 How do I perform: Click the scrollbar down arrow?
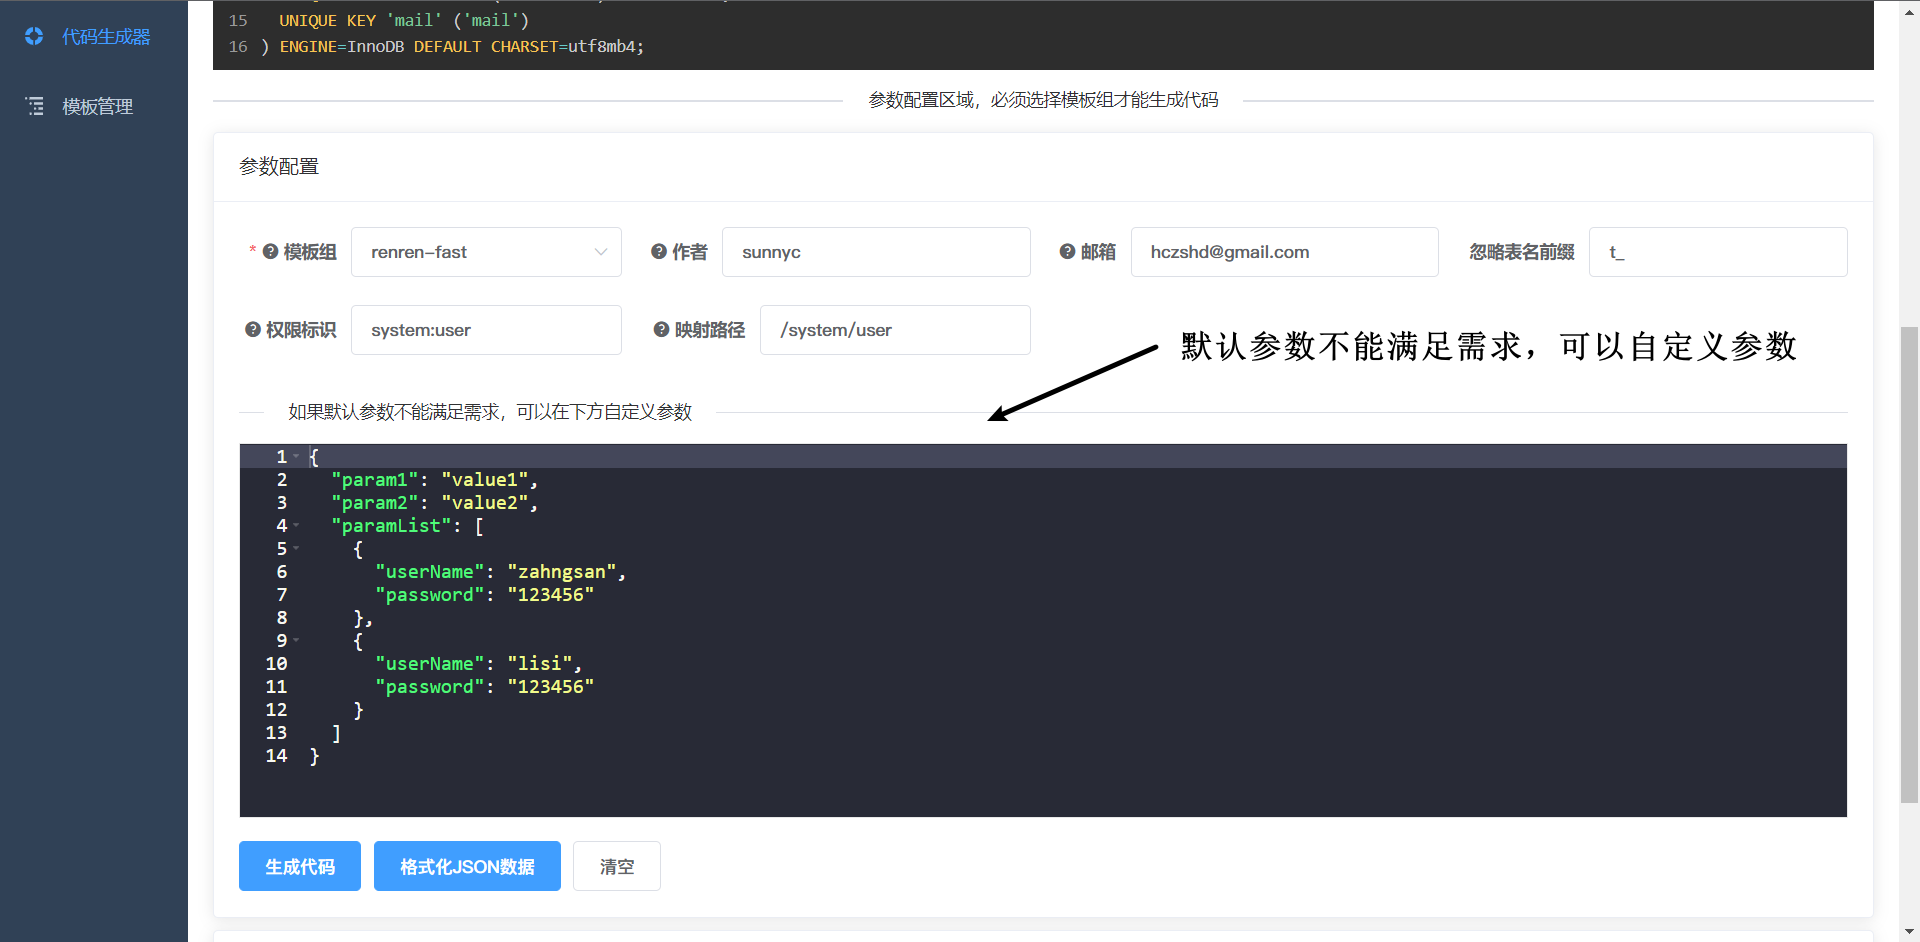tap(1909, 932)
